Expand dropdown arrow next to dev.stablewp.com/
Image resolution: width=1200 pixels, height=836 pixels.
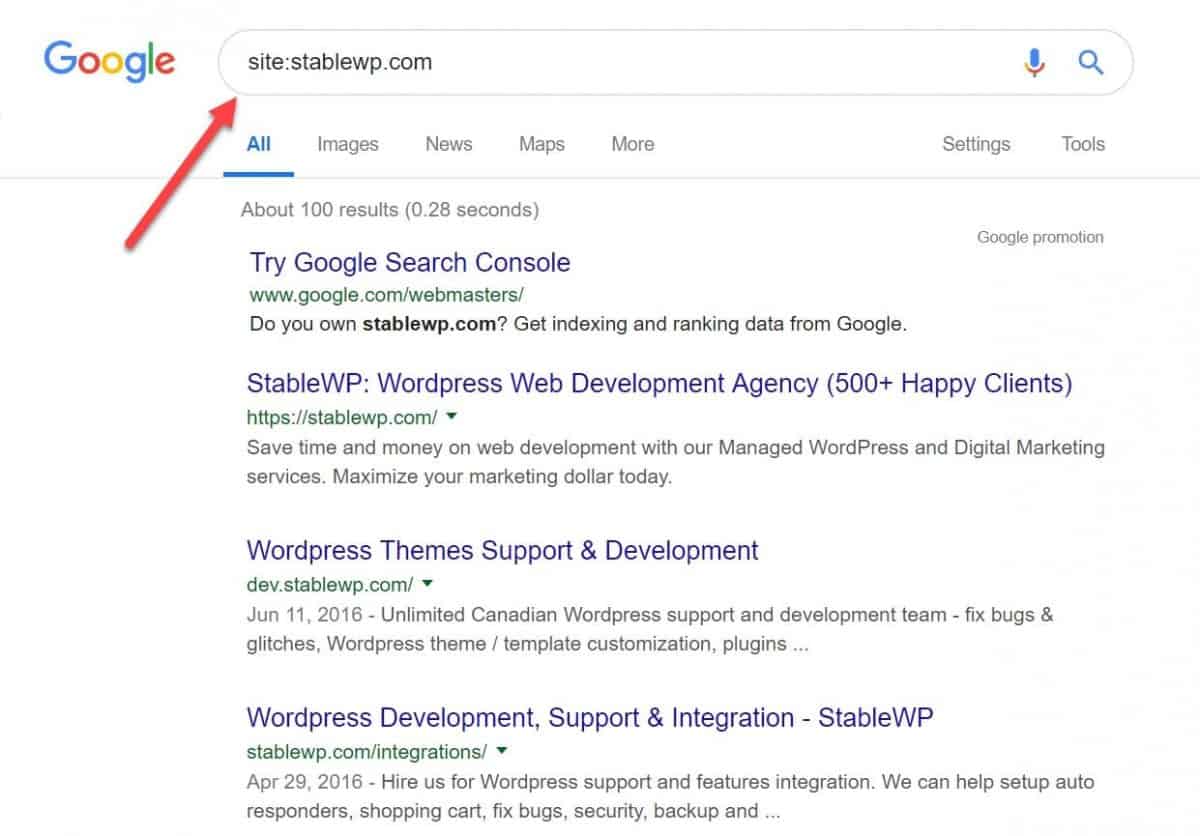pos(427,583)
